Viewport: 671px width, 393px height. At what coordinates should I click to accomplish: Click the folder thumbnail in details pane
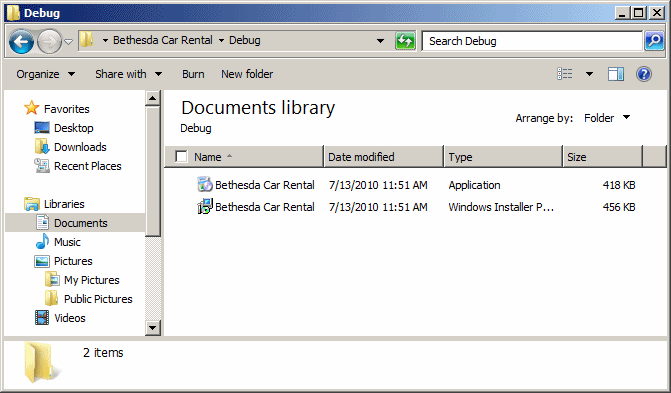pyautogui.click(x=41, y=362)
